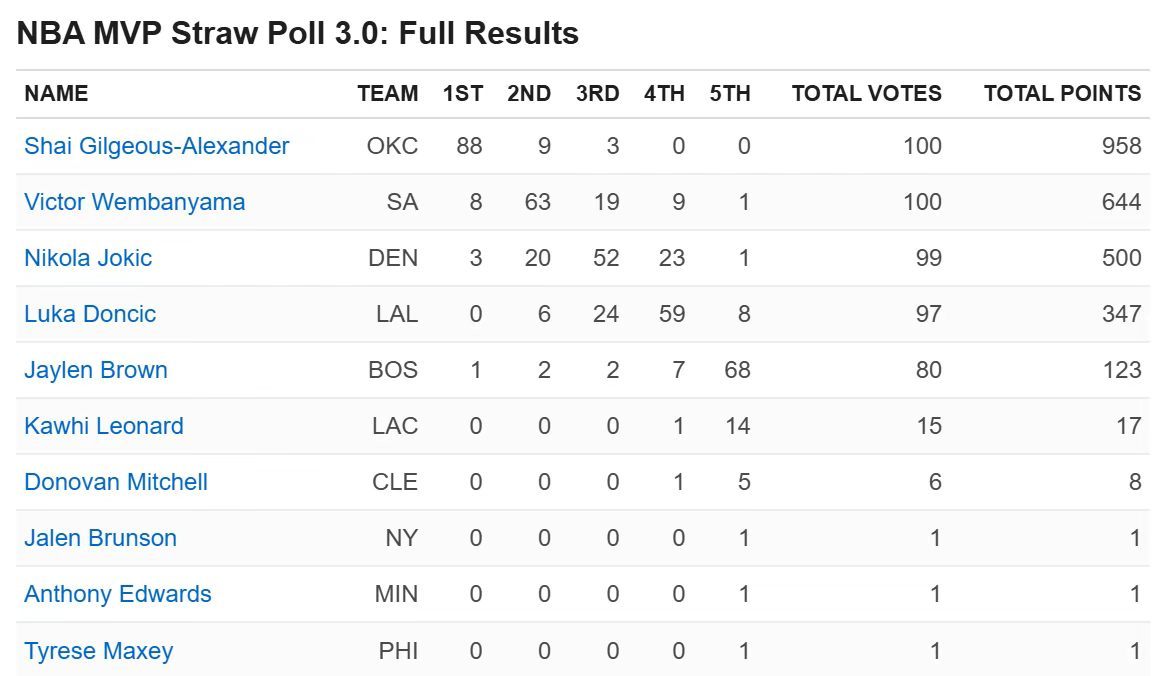This screenshot has height=676, width=1166.
Task: Click the 4TH column header
Action: tap(664, 94)
